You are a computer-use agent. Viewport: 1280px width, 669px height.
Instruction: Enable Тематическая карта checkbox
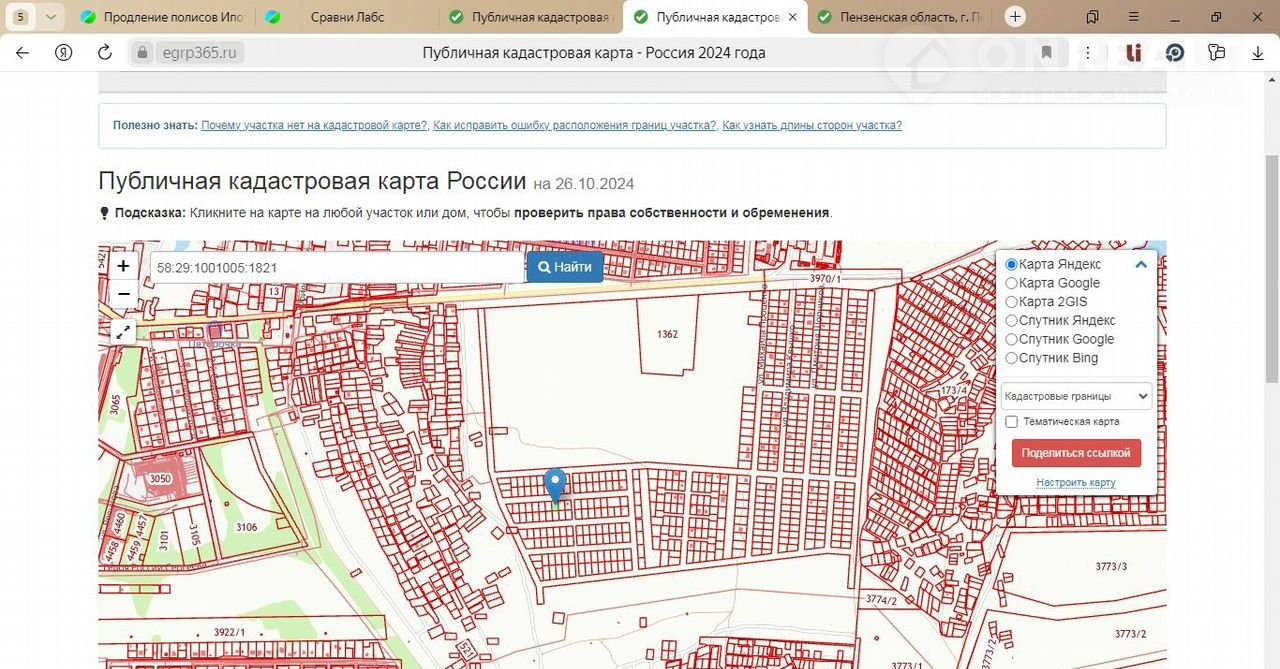pyautogui.click(x=1012, y=422)
